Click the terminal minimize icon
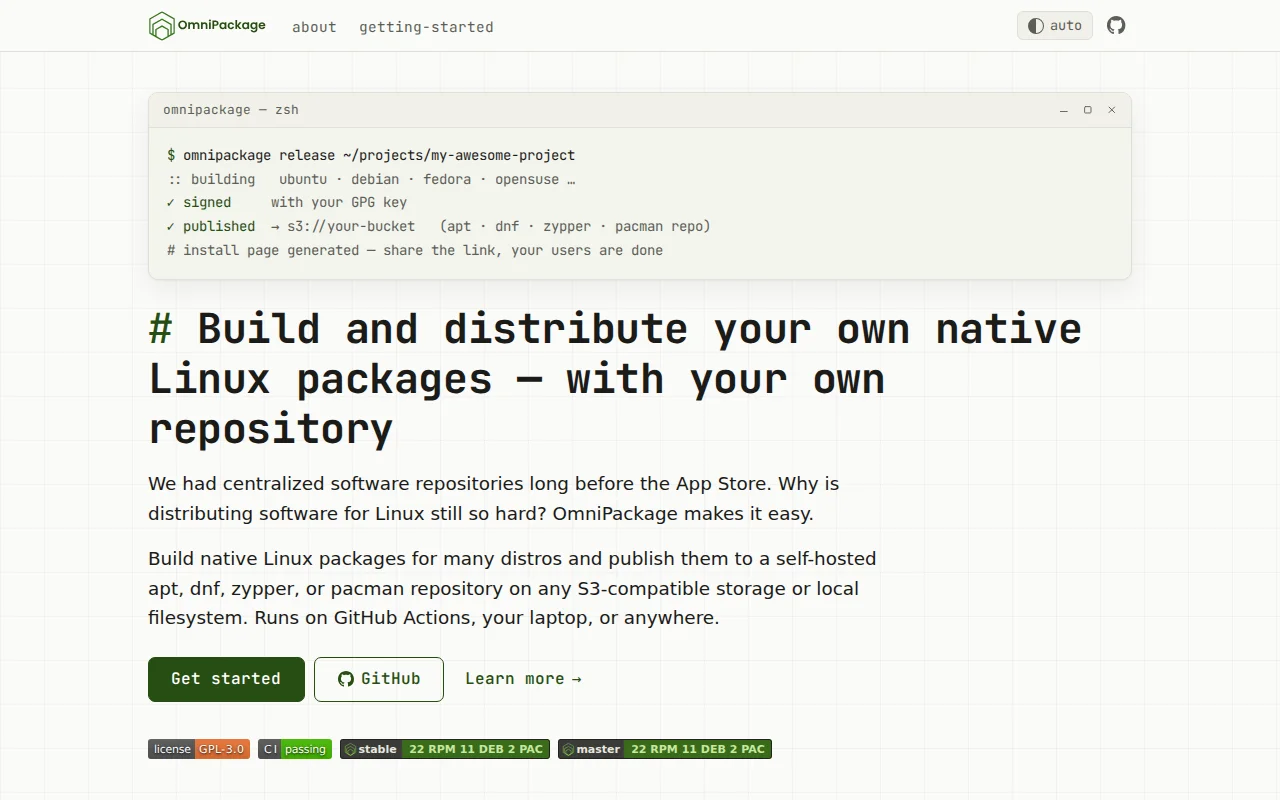 pyautogui.click(x=1064, y=110)
